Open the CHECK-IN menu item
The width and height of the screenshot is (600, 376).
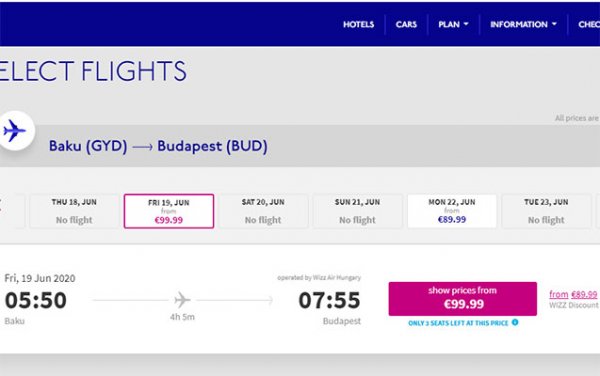[589, 24]
